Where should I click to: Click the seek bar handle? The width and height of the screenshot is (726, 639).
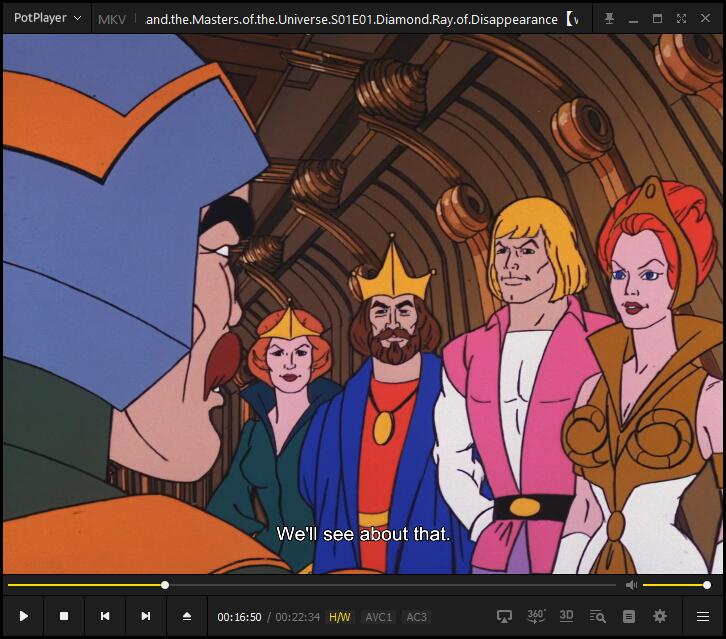[165, 585]
